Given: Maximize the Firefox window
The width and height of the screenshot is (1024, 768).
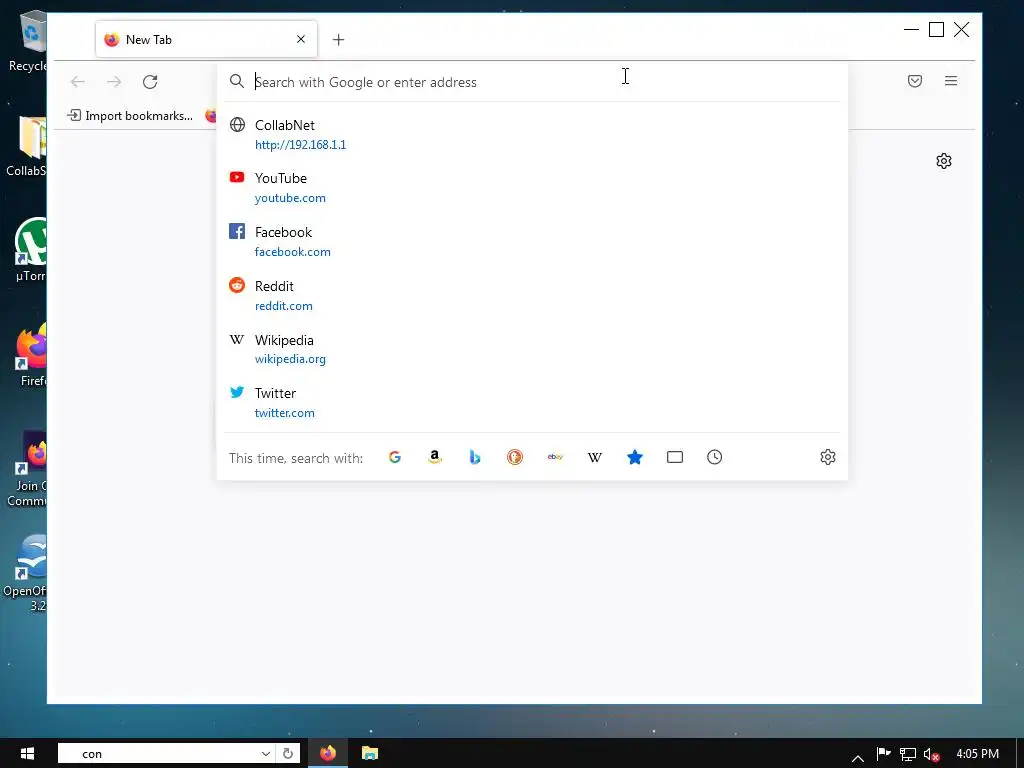Looking at the screenshot, I should click(936, 29).
